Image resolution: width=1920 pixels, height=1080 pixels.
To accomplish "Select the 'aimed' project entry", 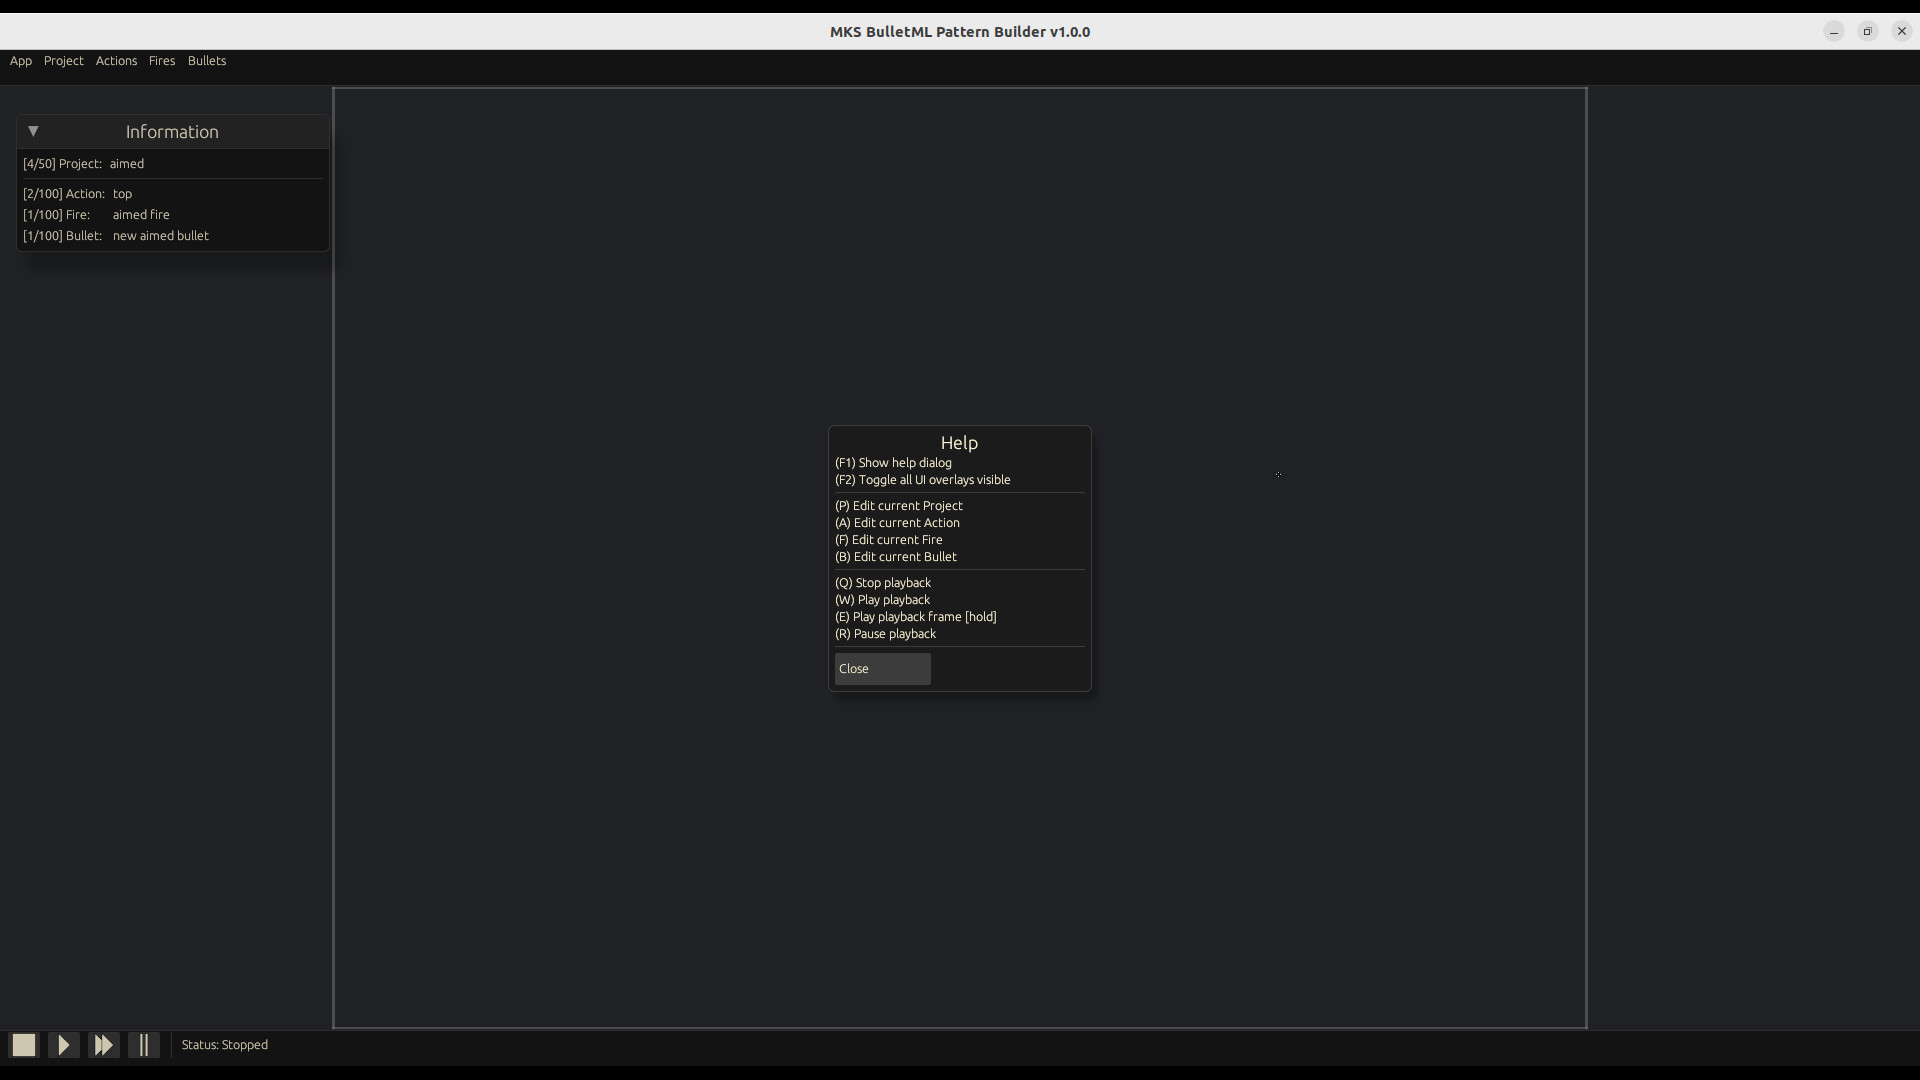I will [127, 164].
